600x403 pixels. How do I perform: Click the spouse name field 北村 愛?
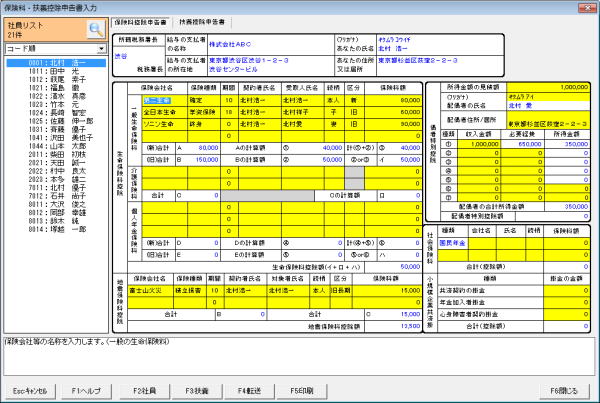pos(548,106)
